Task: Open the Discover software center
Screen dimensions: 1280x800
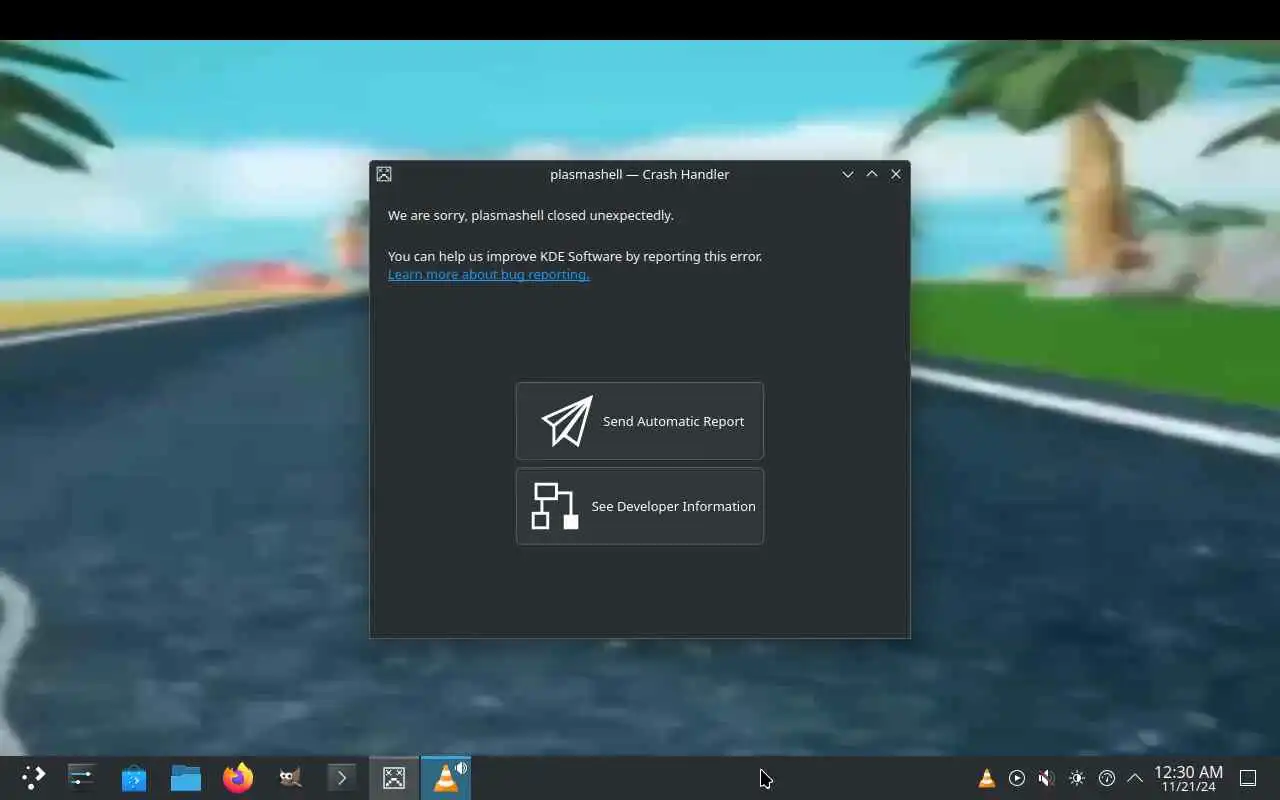Action: 134,778
